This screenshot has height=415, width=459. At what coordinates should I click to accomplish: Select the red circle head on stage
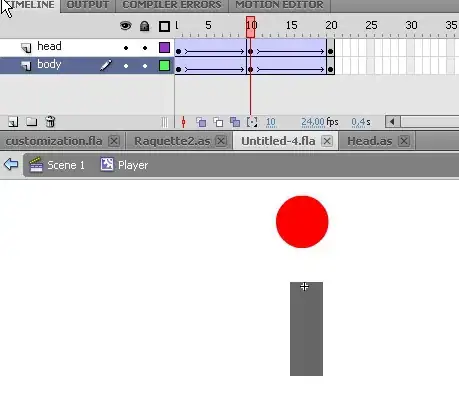pyautogui.click(x=302, y=222)
